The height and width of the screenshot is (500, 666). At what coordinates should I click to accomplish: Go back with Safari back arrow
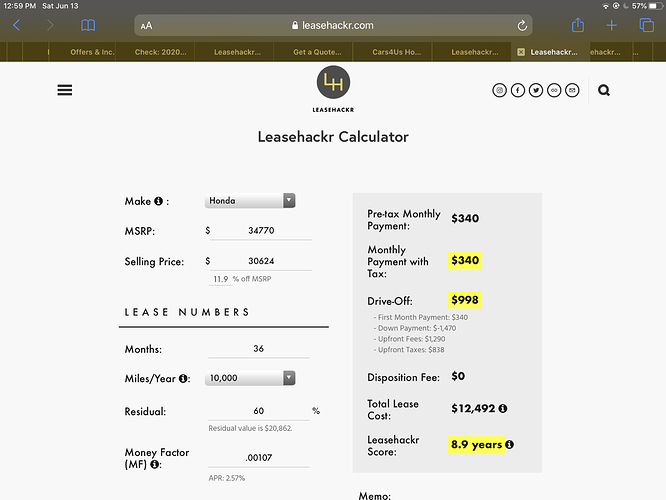(17, 25)
